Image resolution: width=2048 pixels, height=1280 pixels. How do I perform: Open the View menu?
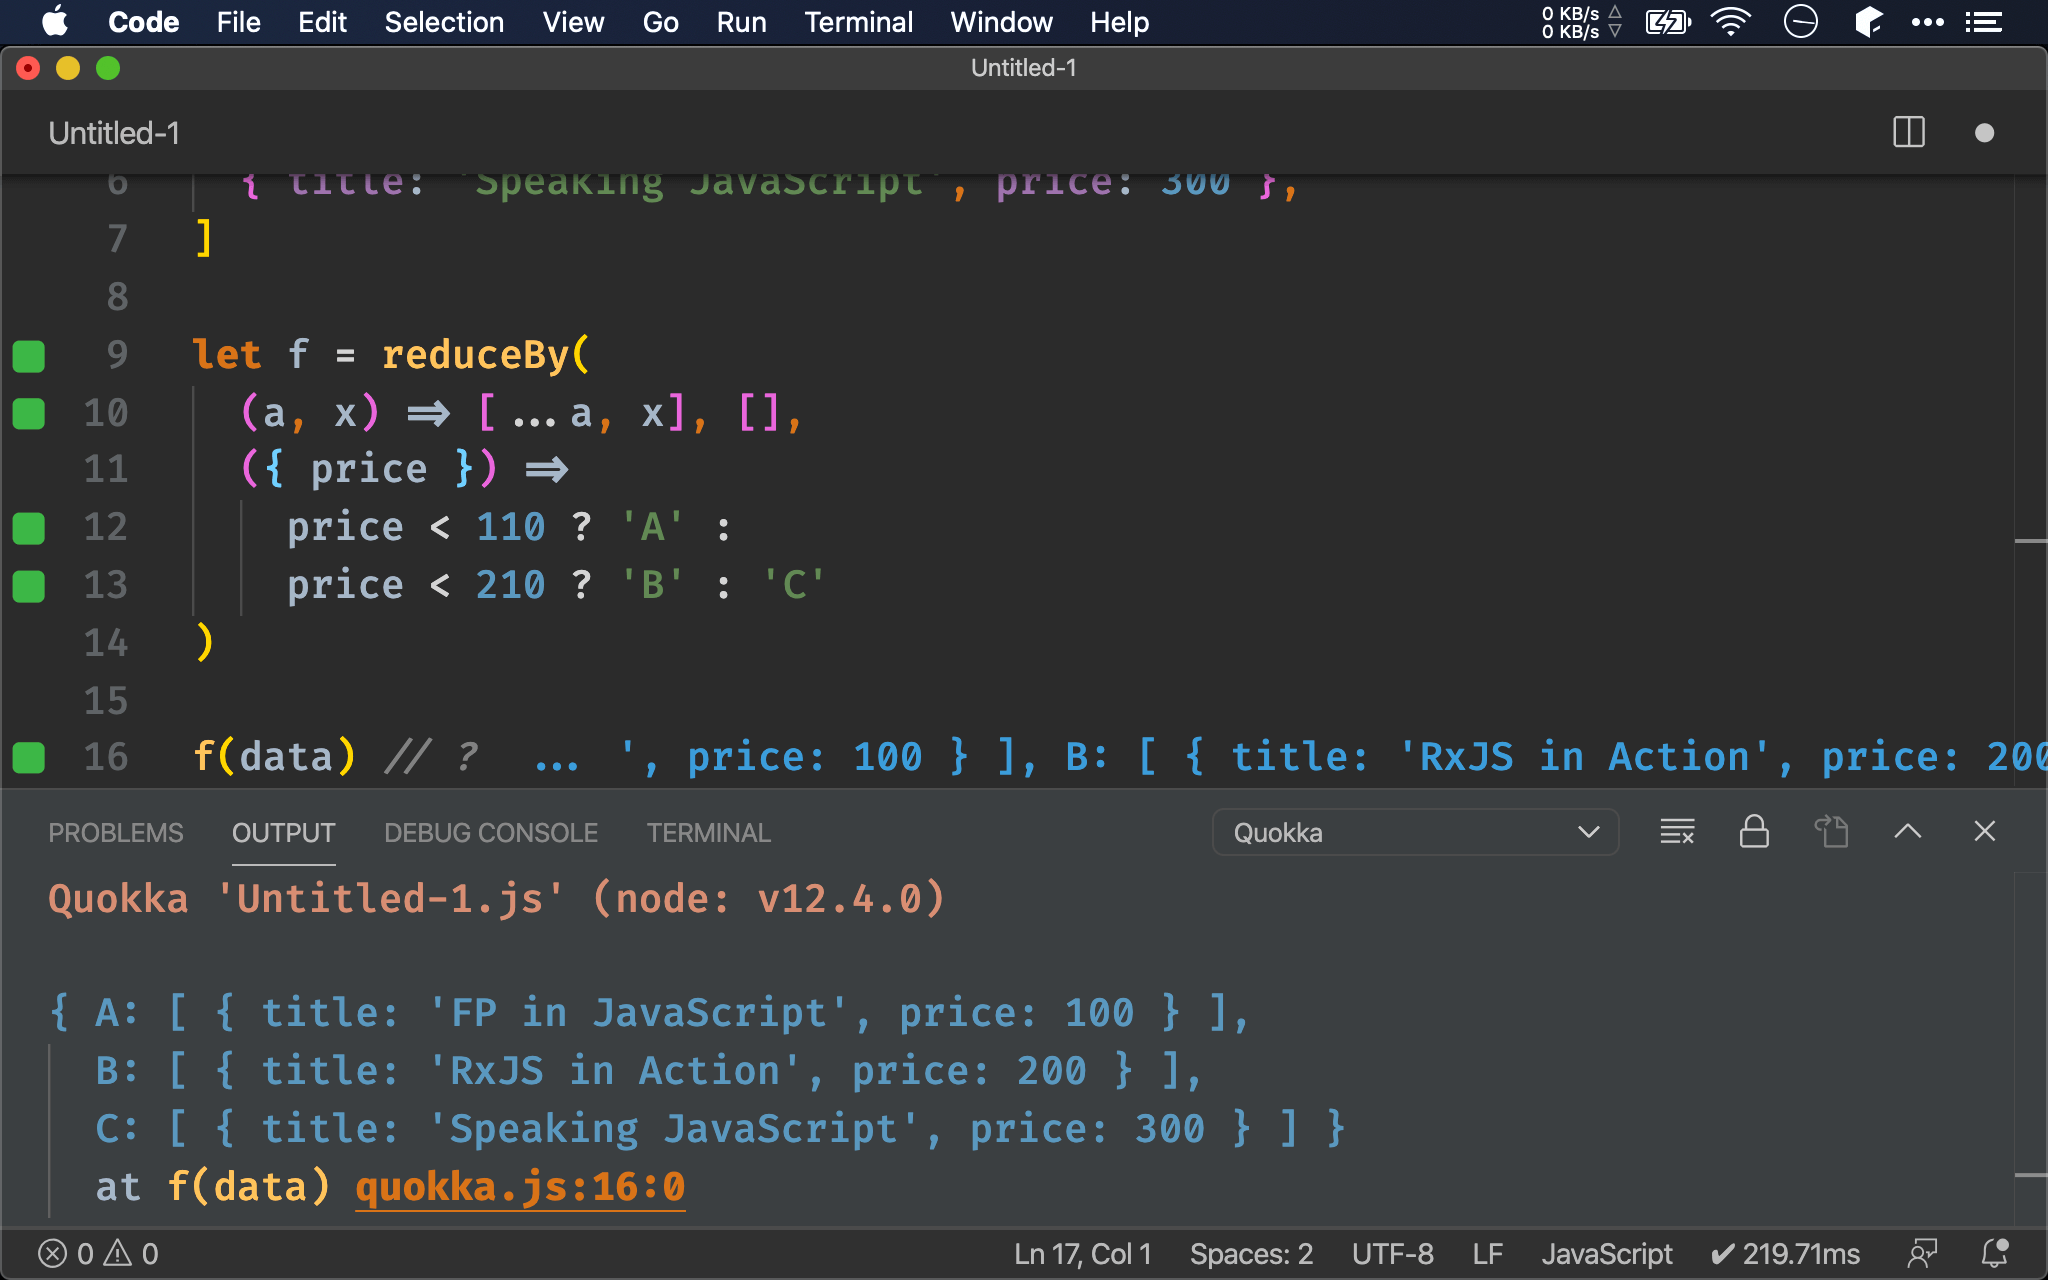pyautogui.click(x=573, y=22)
